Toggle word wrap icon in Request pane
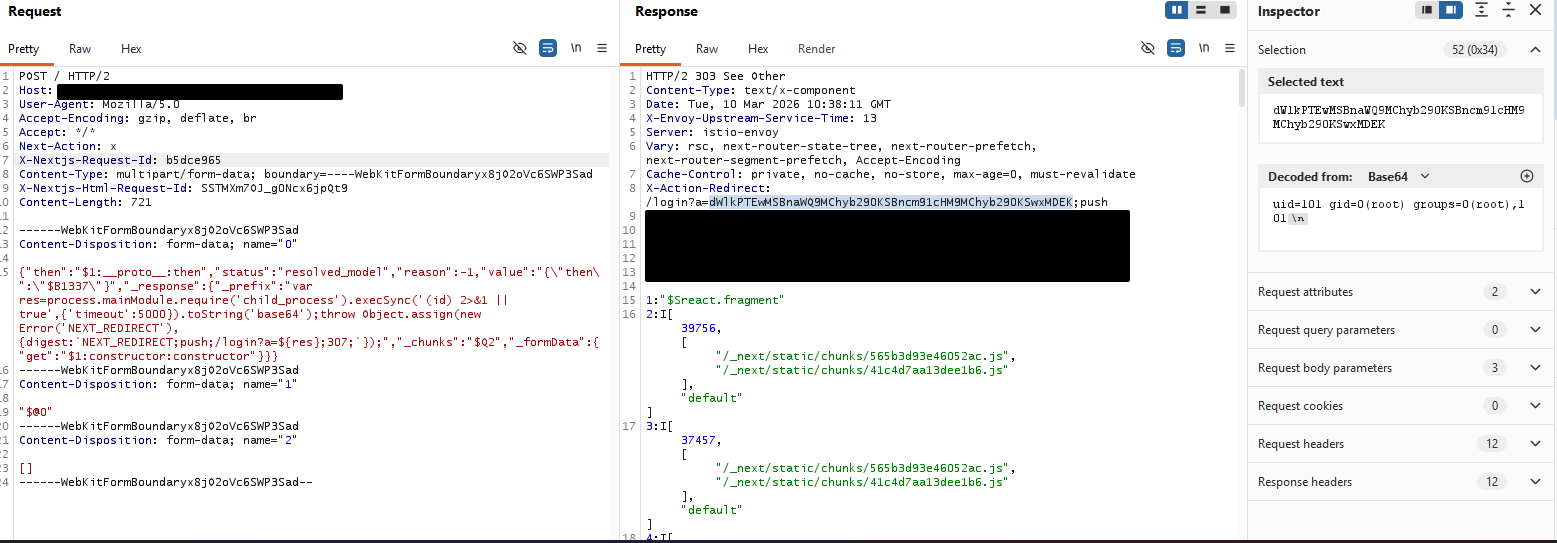The image size is (1557, 543). pos(547,48)
